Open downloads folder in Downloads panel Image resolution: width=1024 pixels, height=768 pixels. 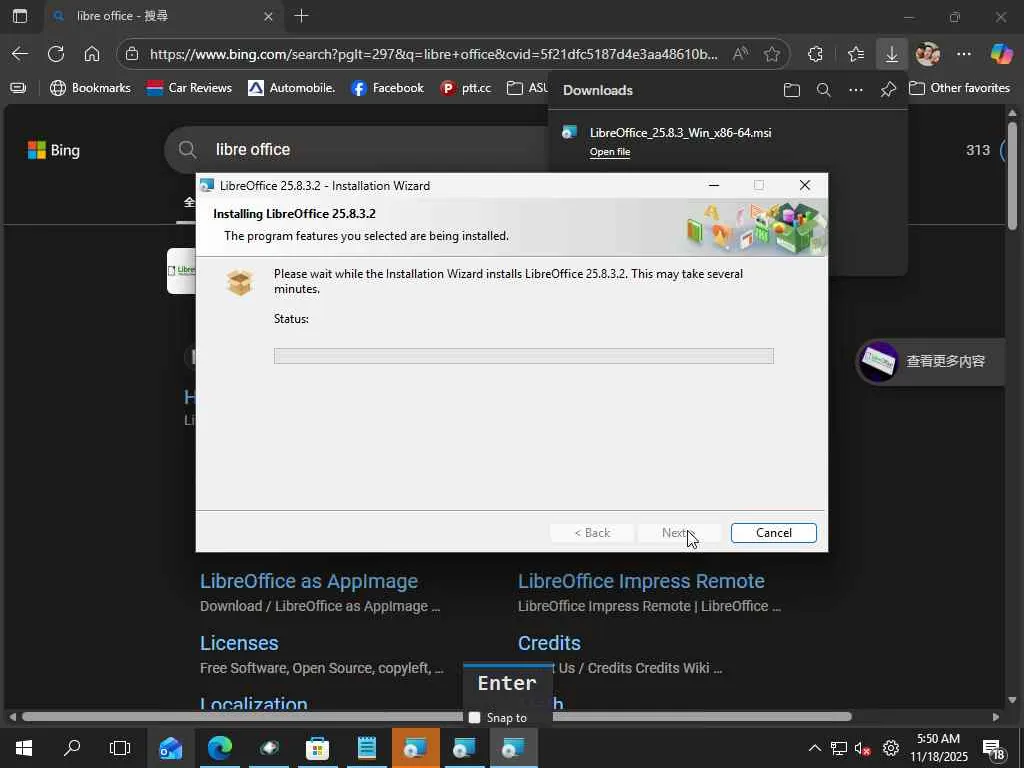[x=792, y=90]
